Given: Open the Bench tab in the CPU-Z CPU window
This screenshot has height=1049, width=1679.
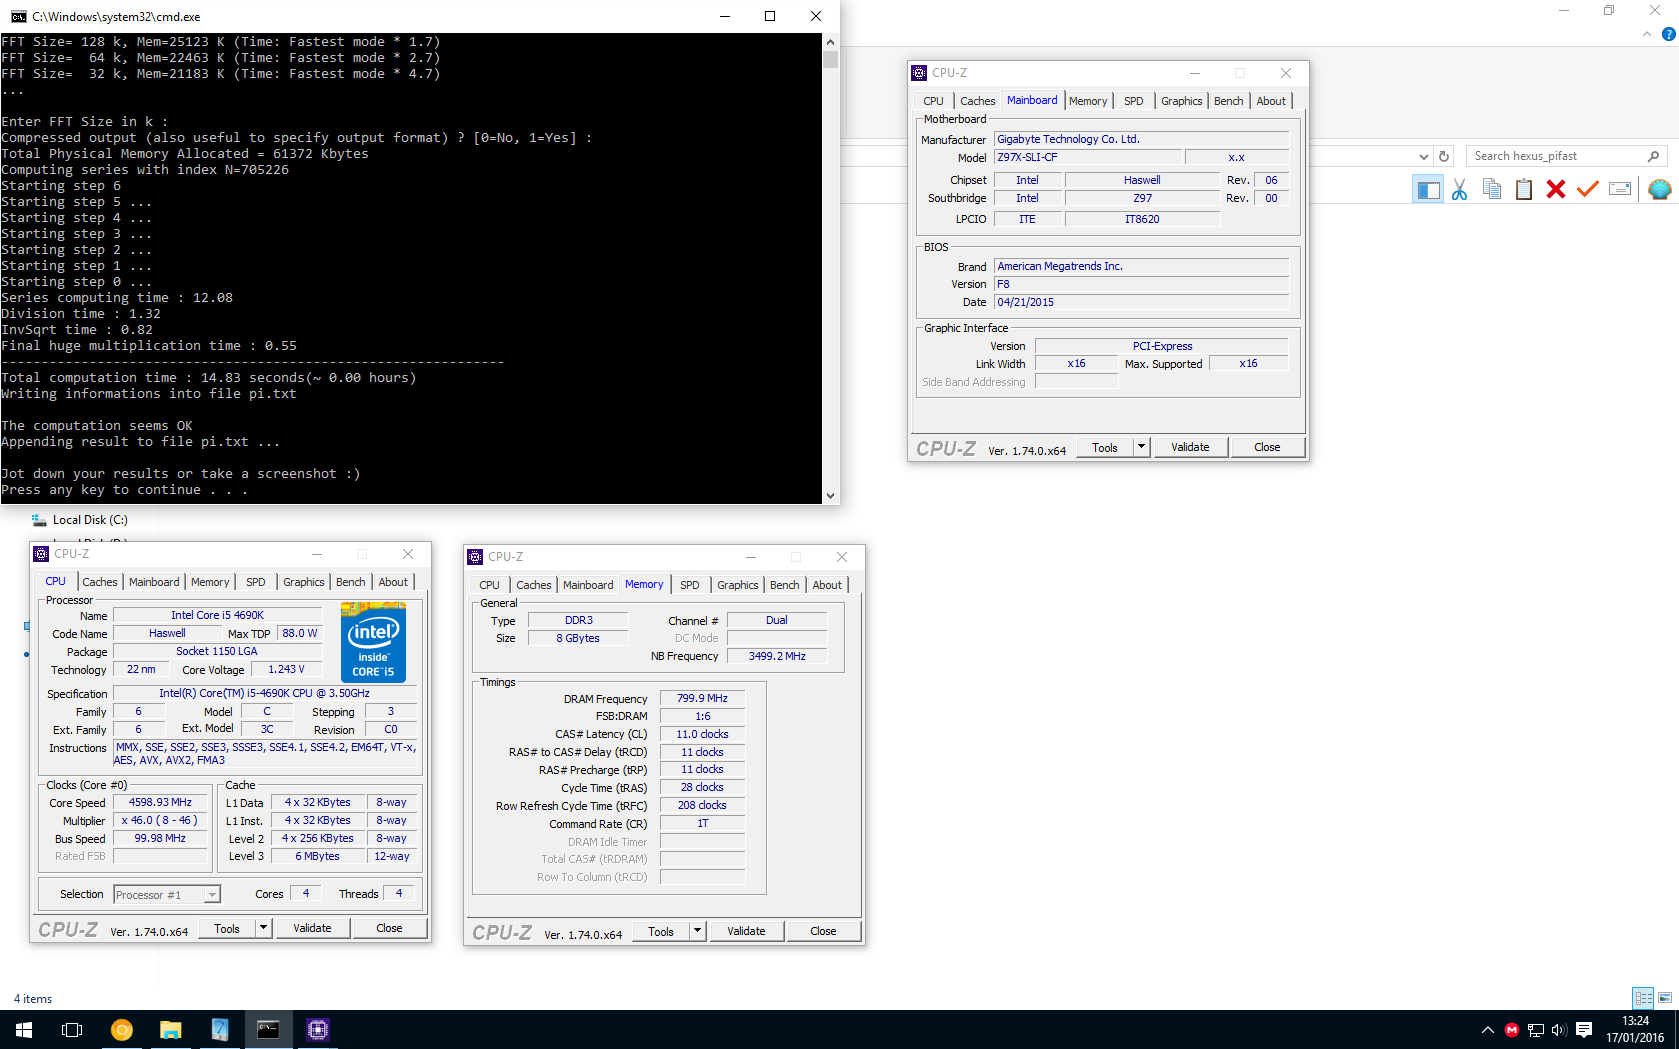Looking at the screenshot, I should pyautogui.click(x=351, y=582).
